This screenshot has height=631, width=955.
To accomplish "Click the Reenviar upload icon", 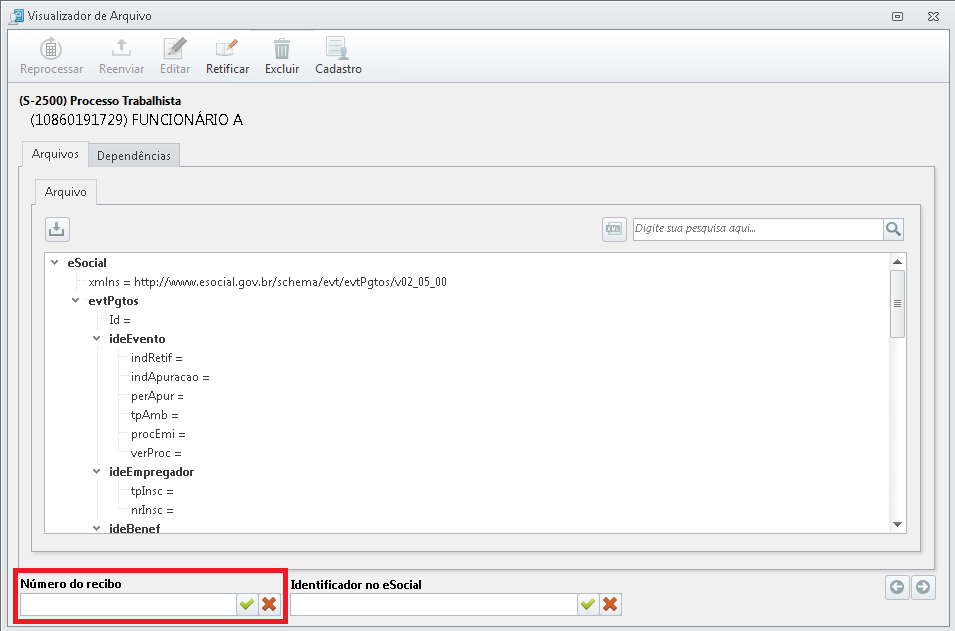I will coord(121,49).
